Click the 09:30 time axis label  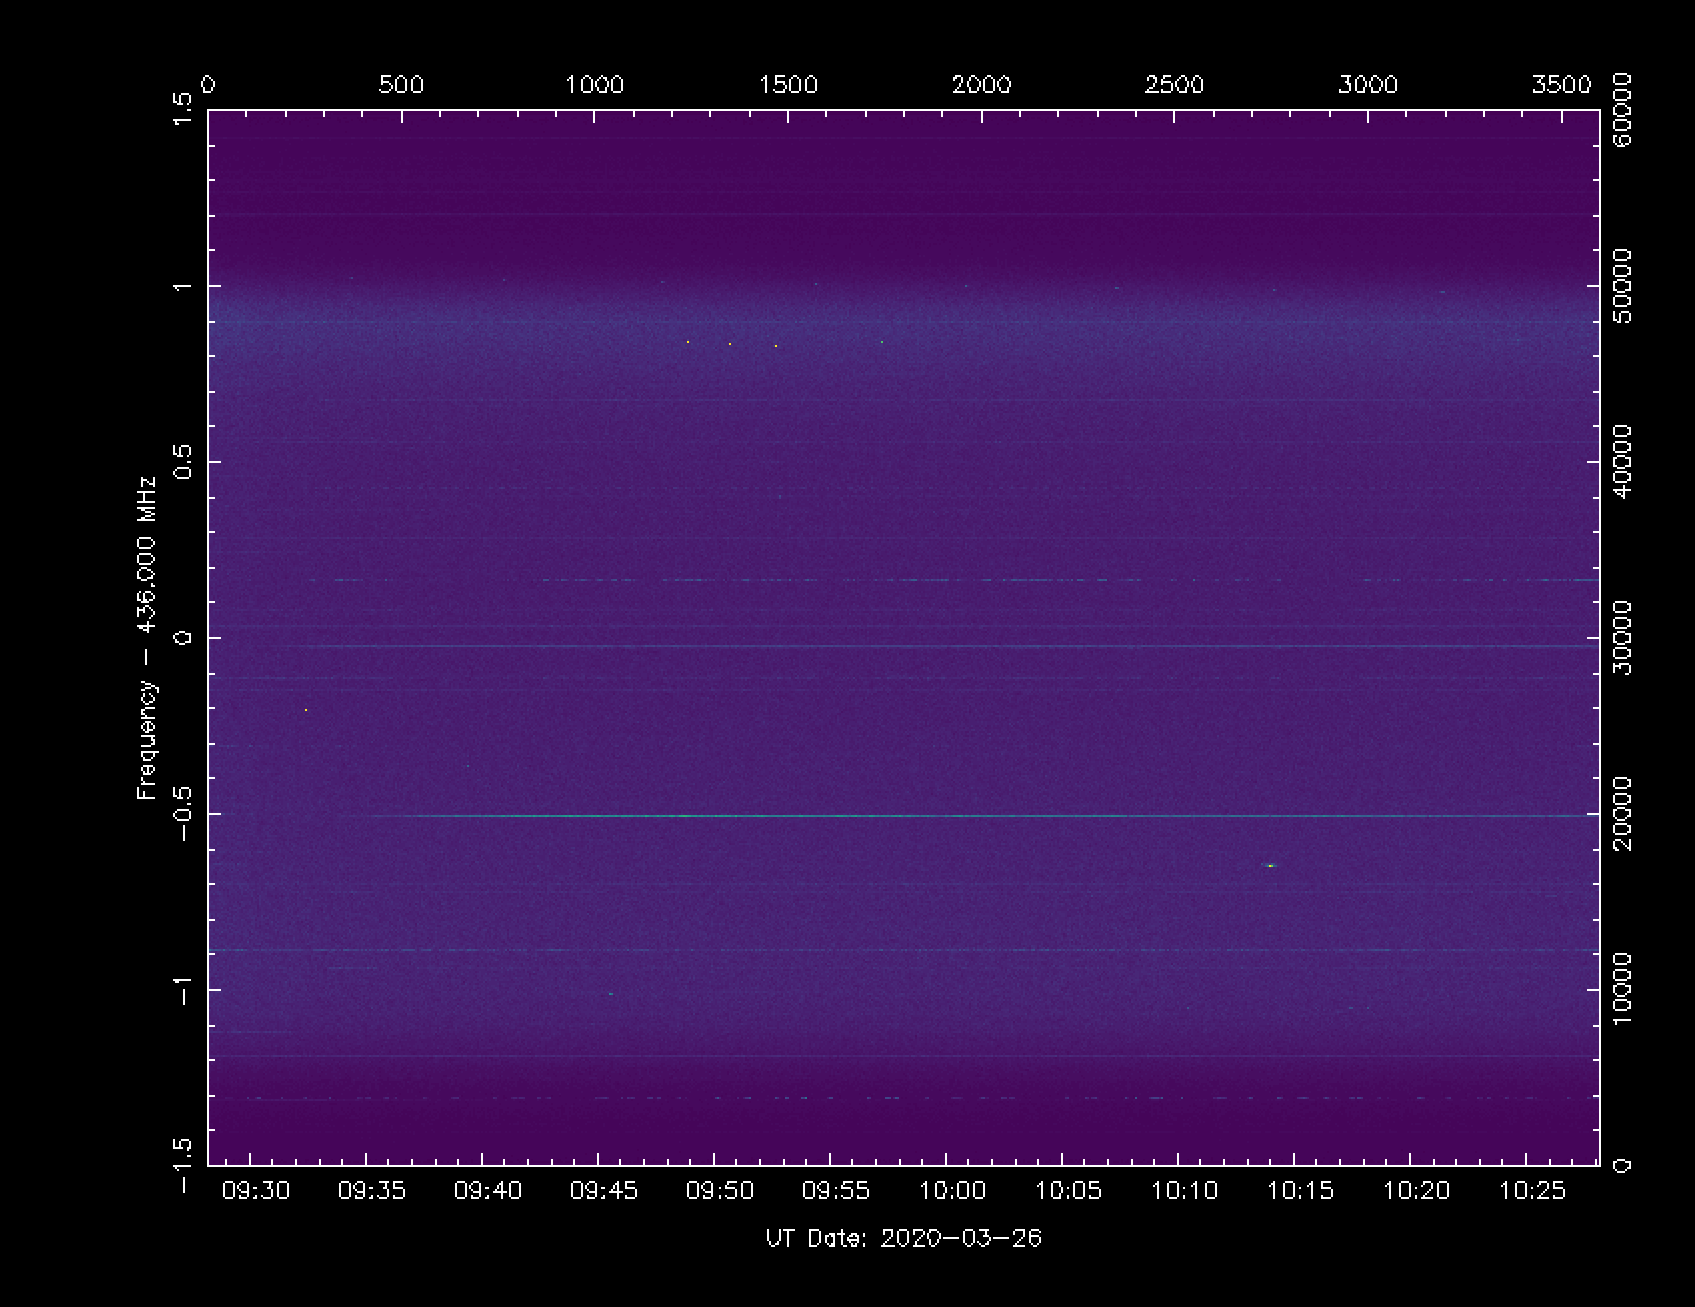point(256,1191)
